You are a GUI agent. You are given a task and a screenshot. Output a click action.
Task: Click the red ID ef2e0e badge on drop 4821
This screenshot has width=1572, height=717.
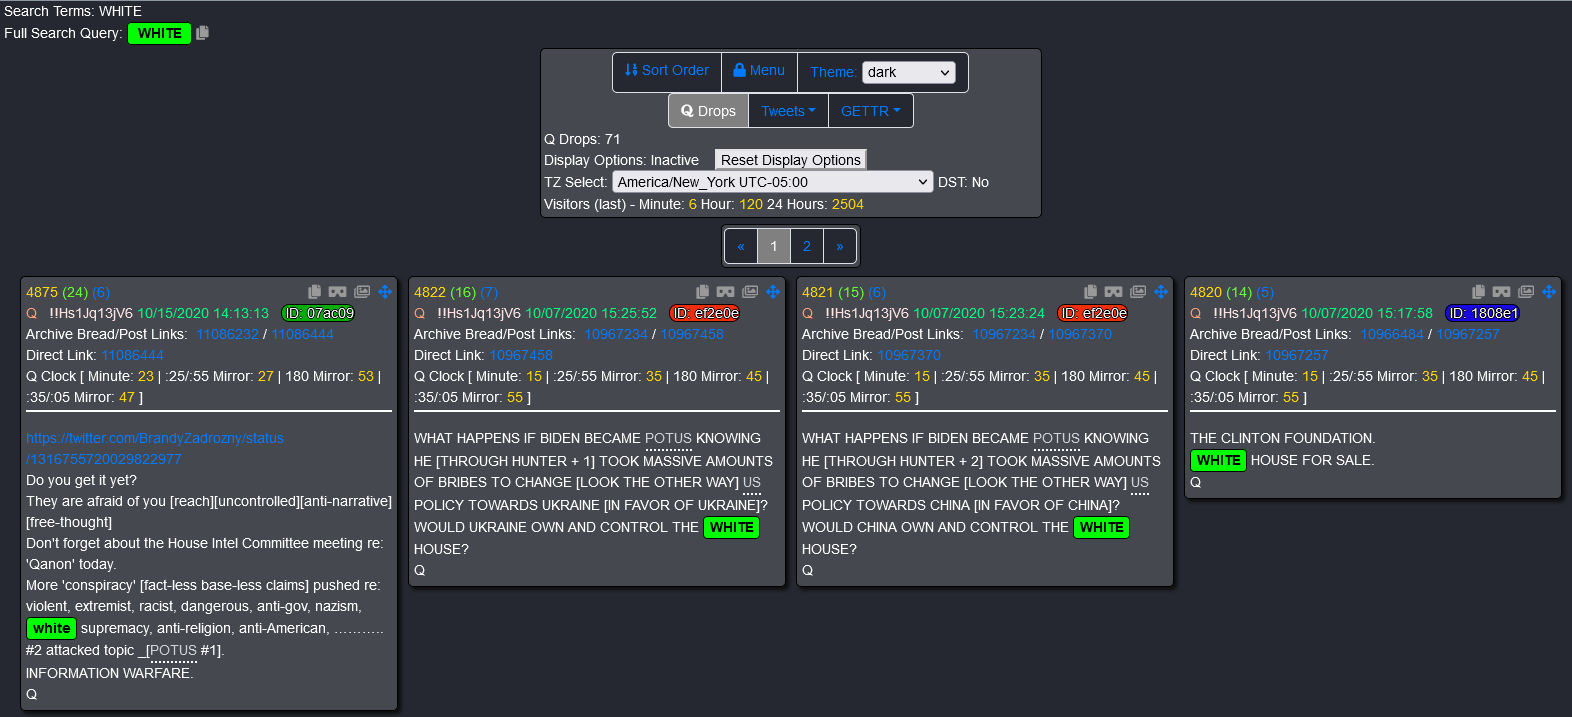point(1093,313)
